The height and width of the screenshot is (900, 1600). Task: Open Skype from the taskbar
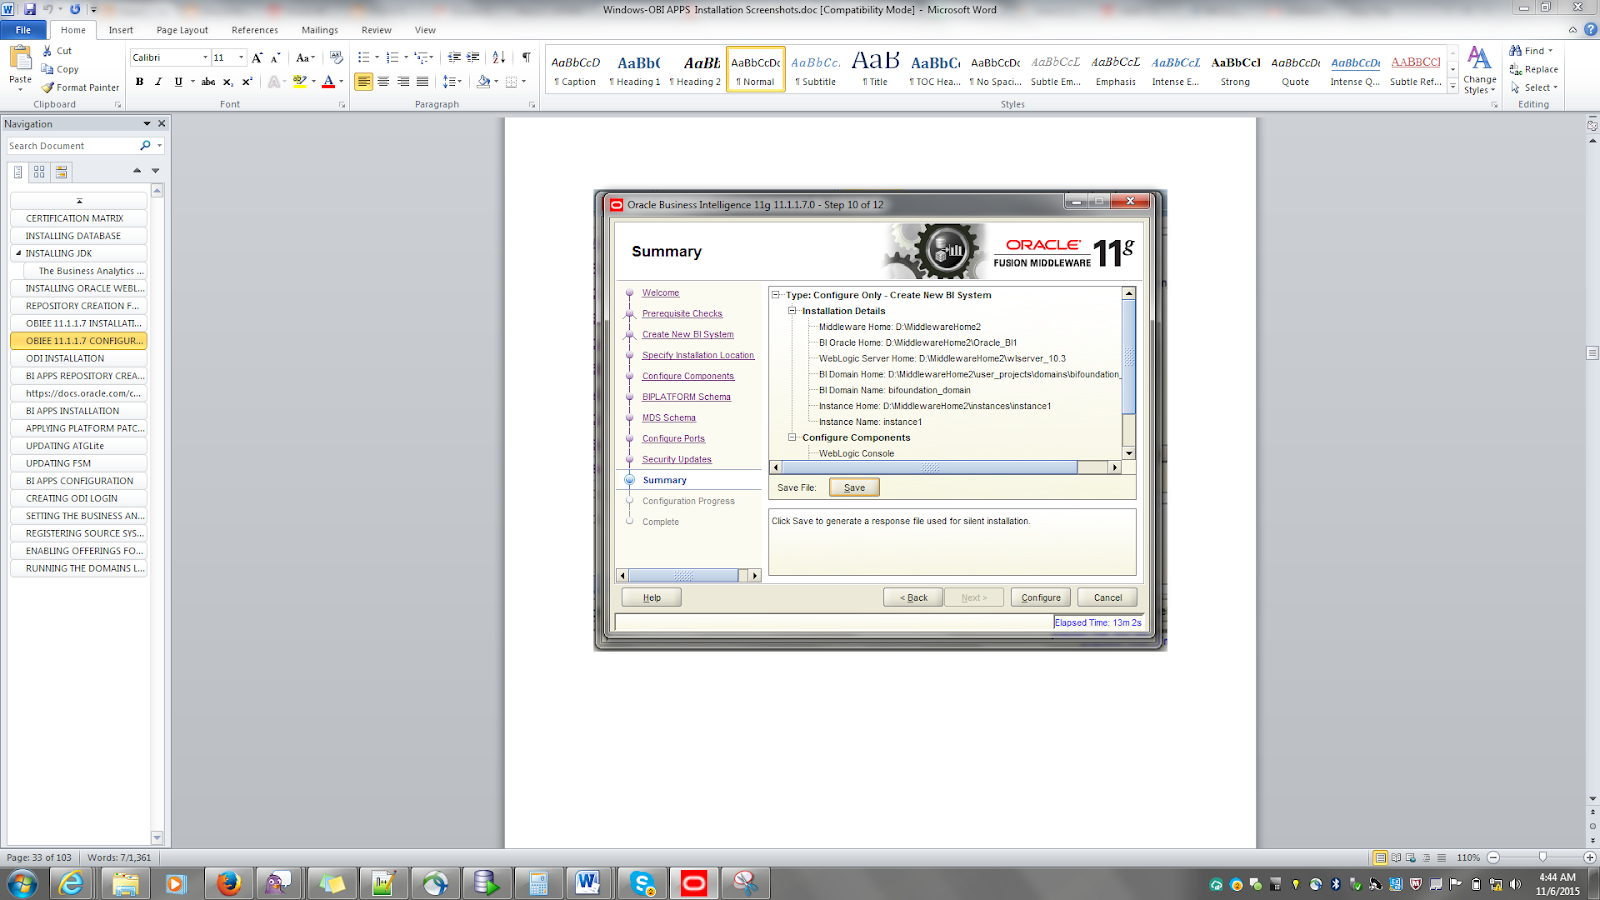coord(642,883)
